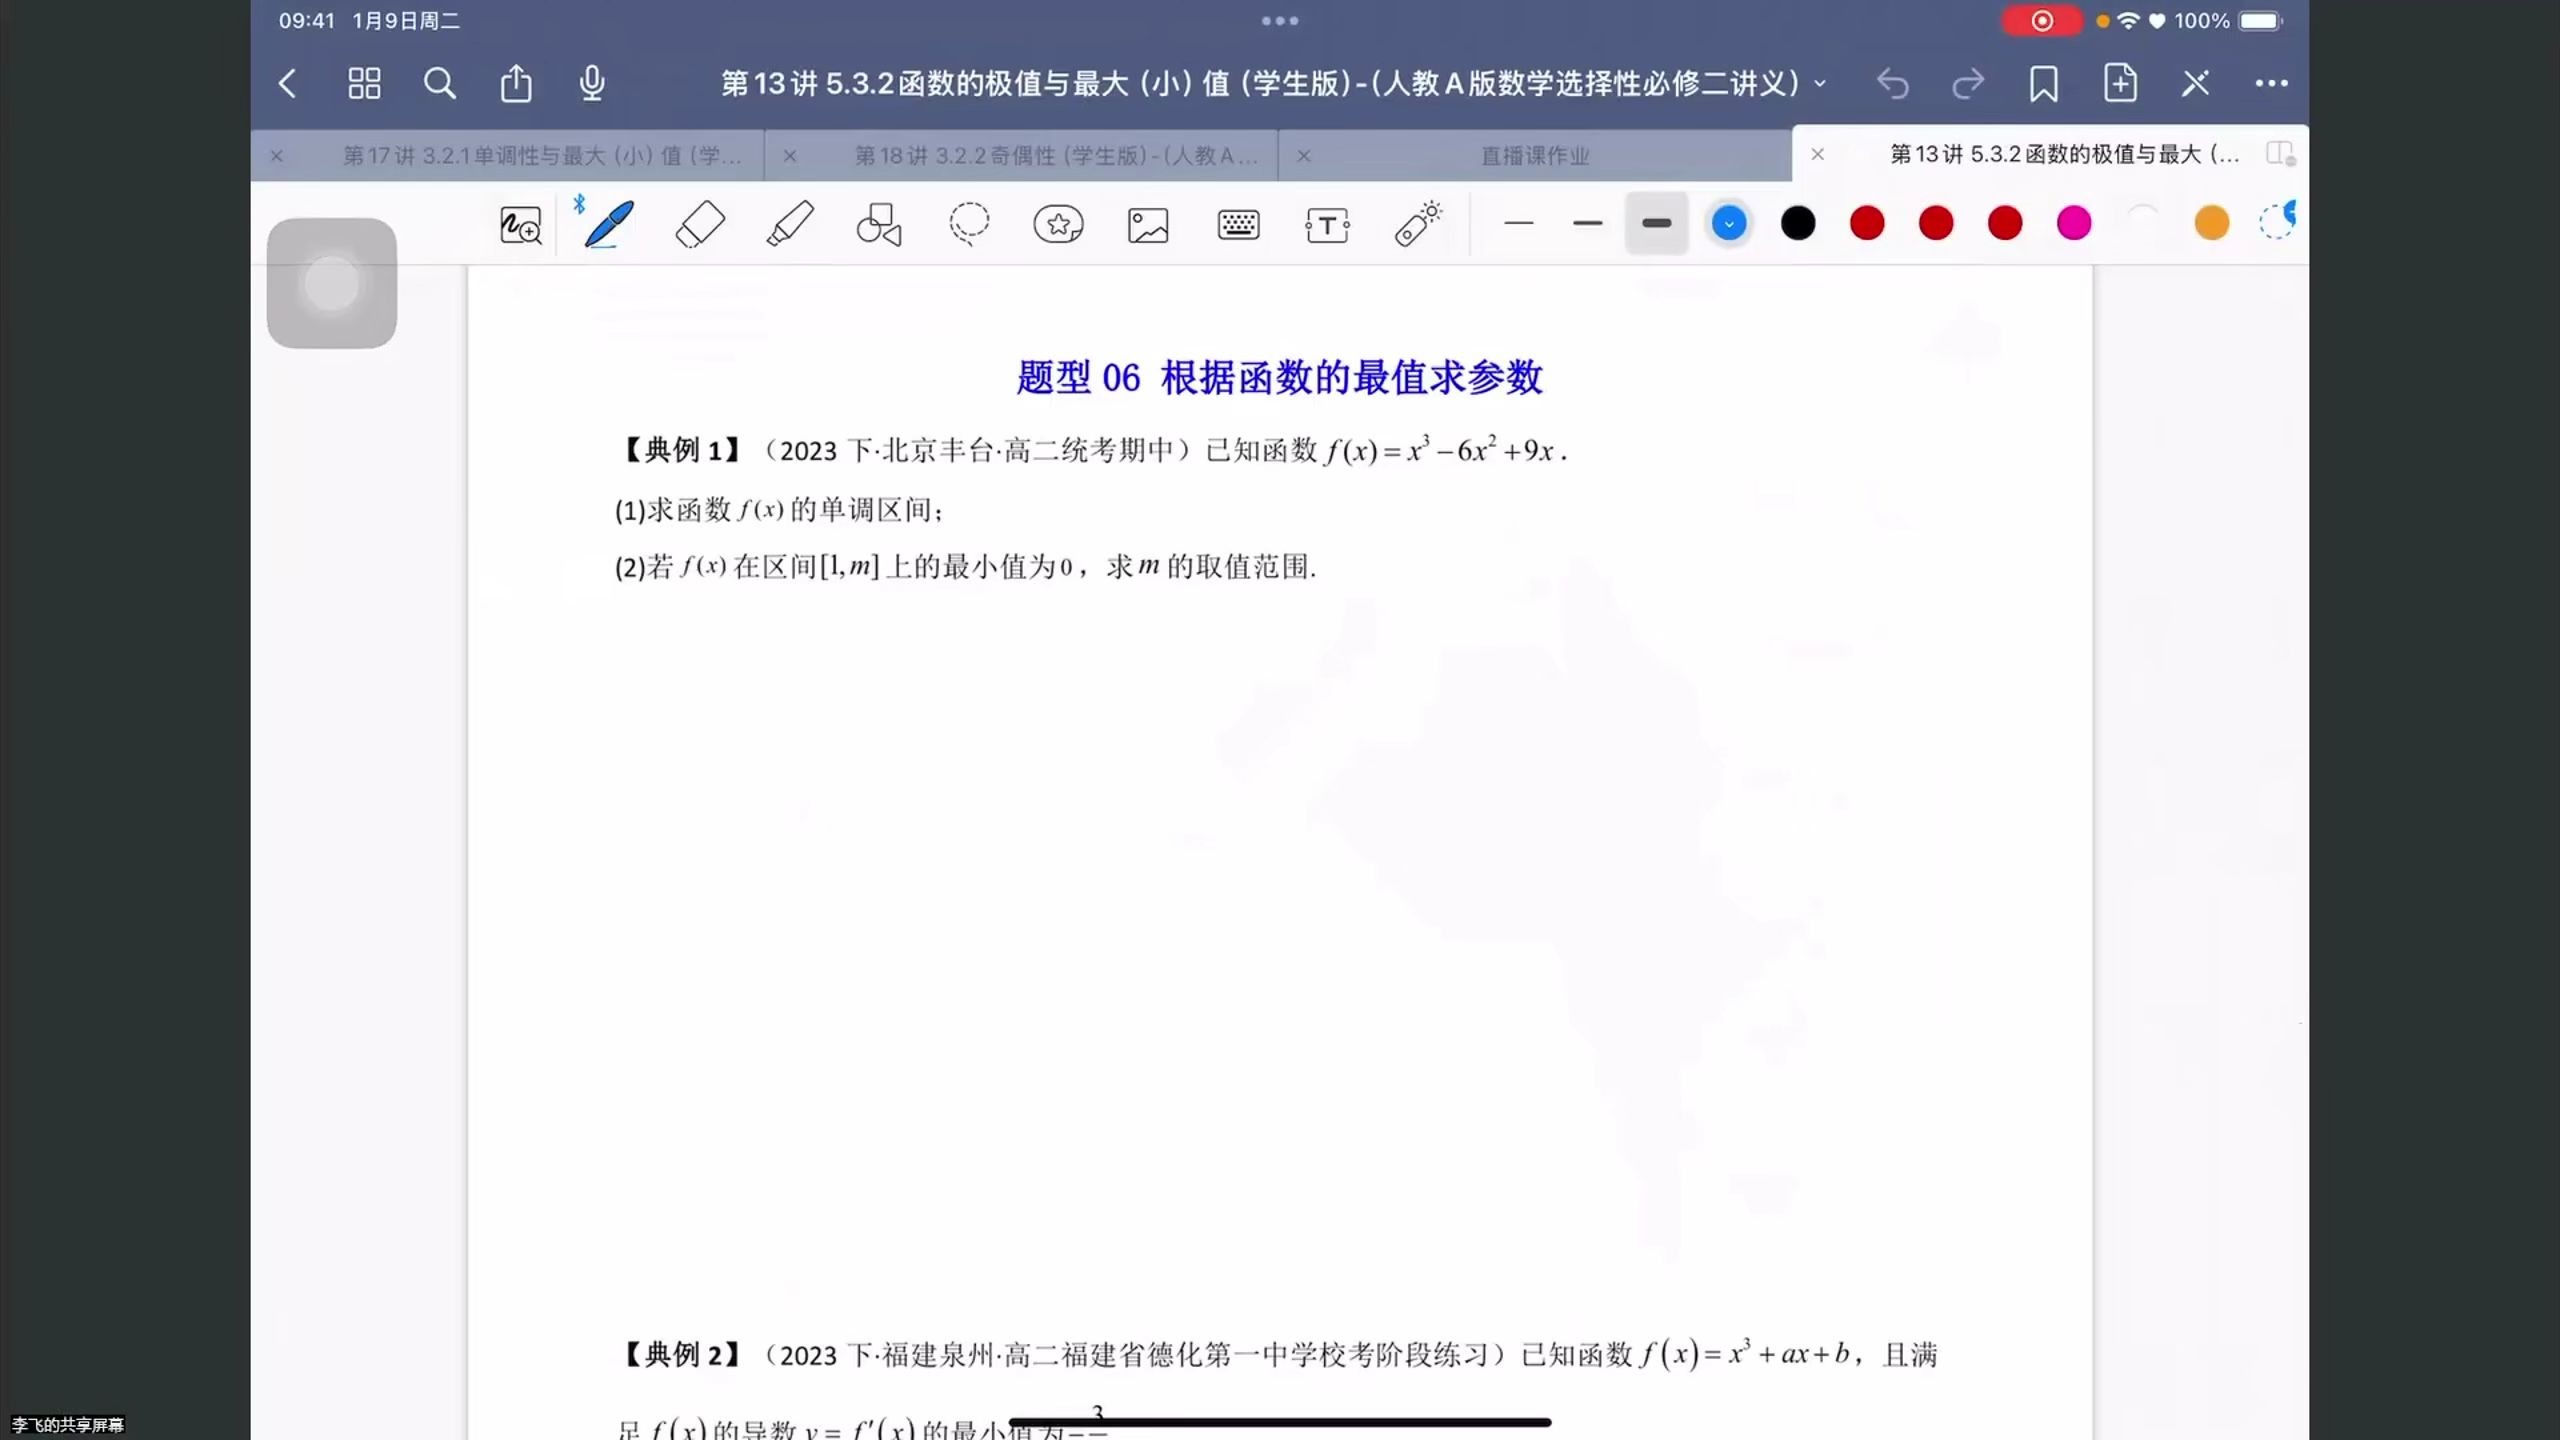Close the 第13讲 tab

(1818, 154)
